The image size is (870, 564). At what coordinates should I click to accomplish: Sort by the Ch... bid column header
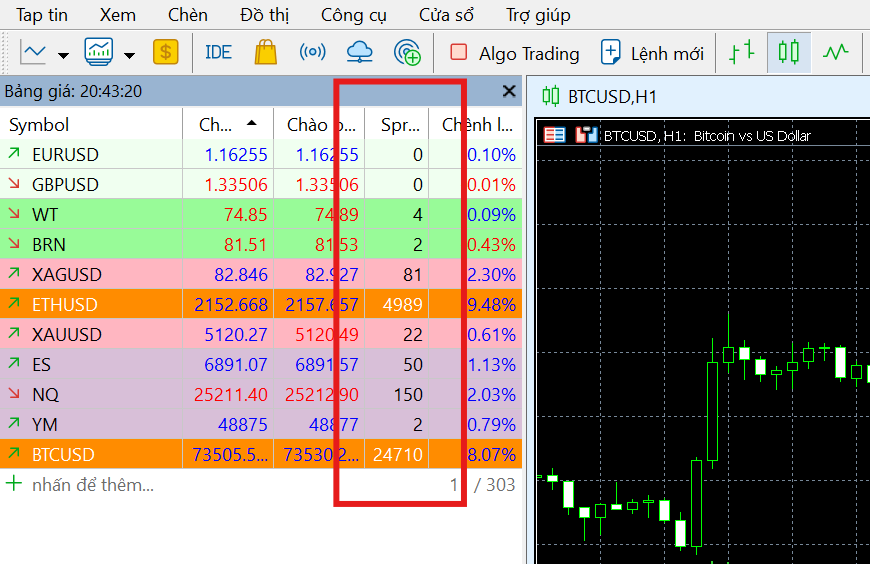227,125
